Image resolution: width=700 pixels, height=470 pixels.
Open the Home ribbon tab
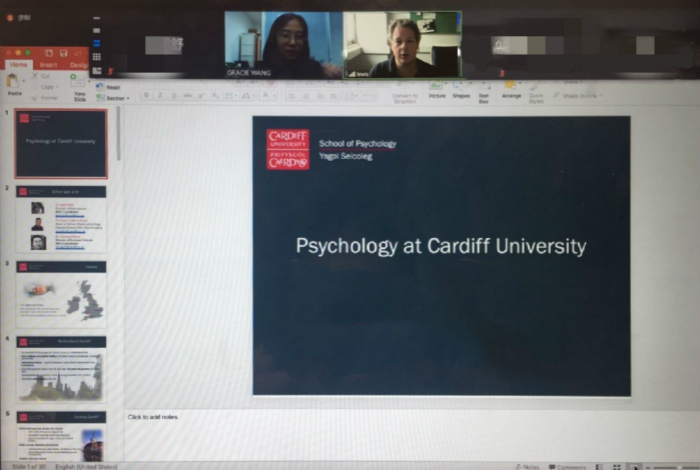coord(19,65)
